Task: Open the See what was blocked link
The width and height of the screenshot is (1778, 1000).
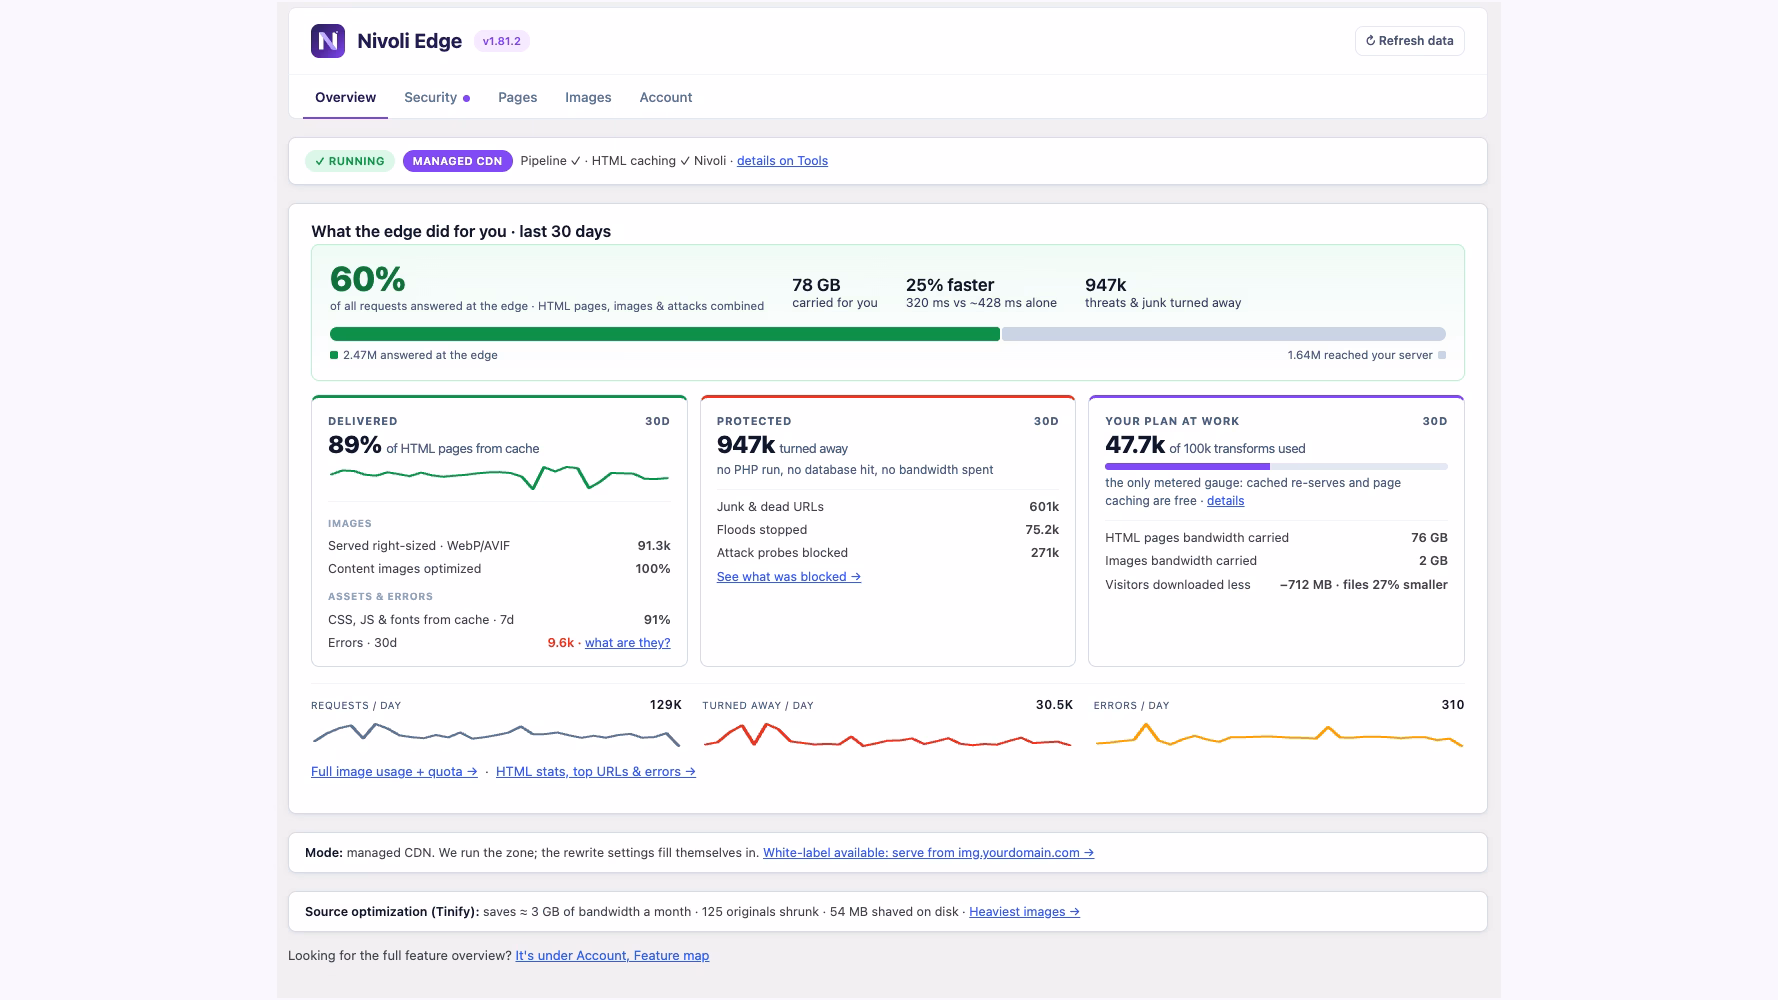Action: (788, 577)
